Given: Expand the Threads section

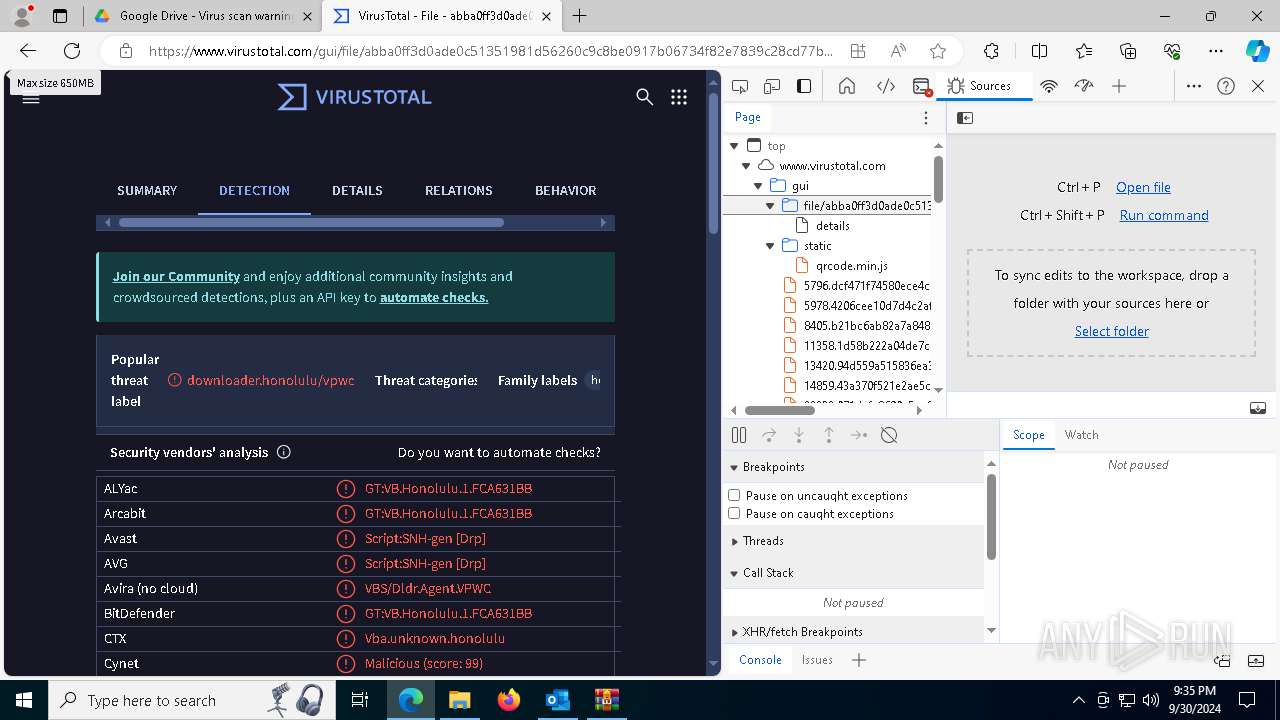Looking at the screenshot, I should point(735,541).
